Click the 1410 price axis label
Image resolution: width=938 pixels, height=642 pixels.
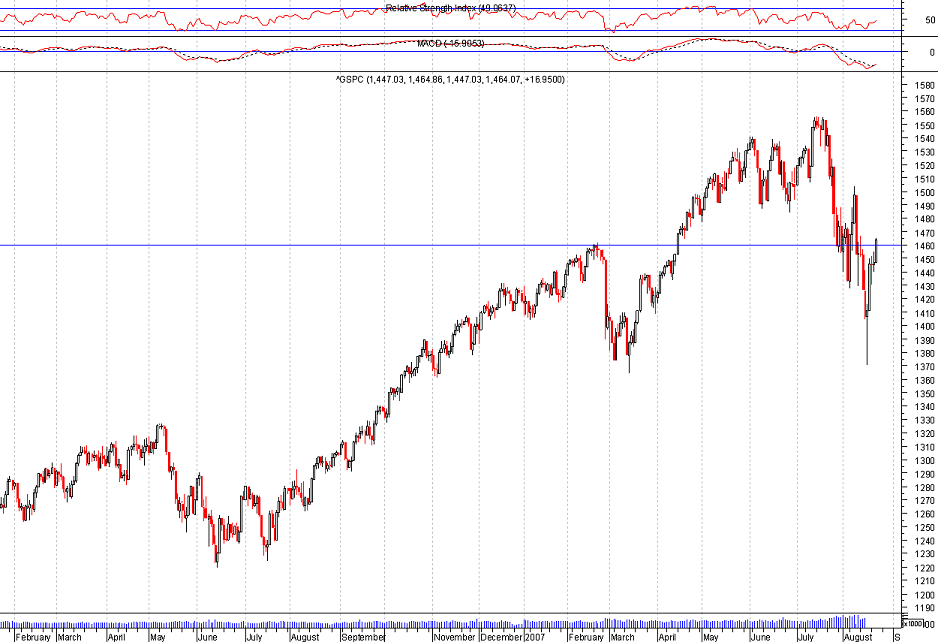point(925,313)
